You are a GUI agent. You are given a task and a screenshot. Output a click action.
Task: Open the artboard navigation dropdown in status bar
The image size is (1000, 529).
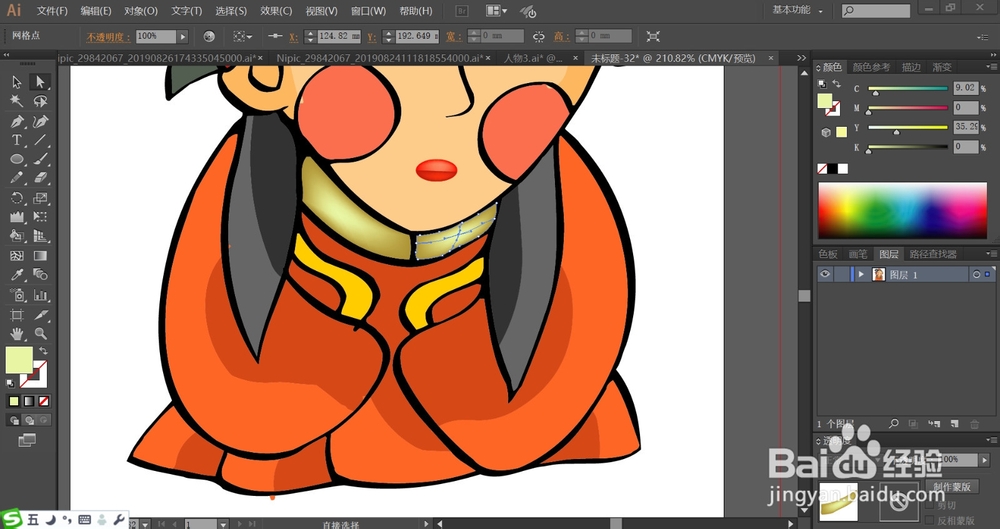click(223, 524)
